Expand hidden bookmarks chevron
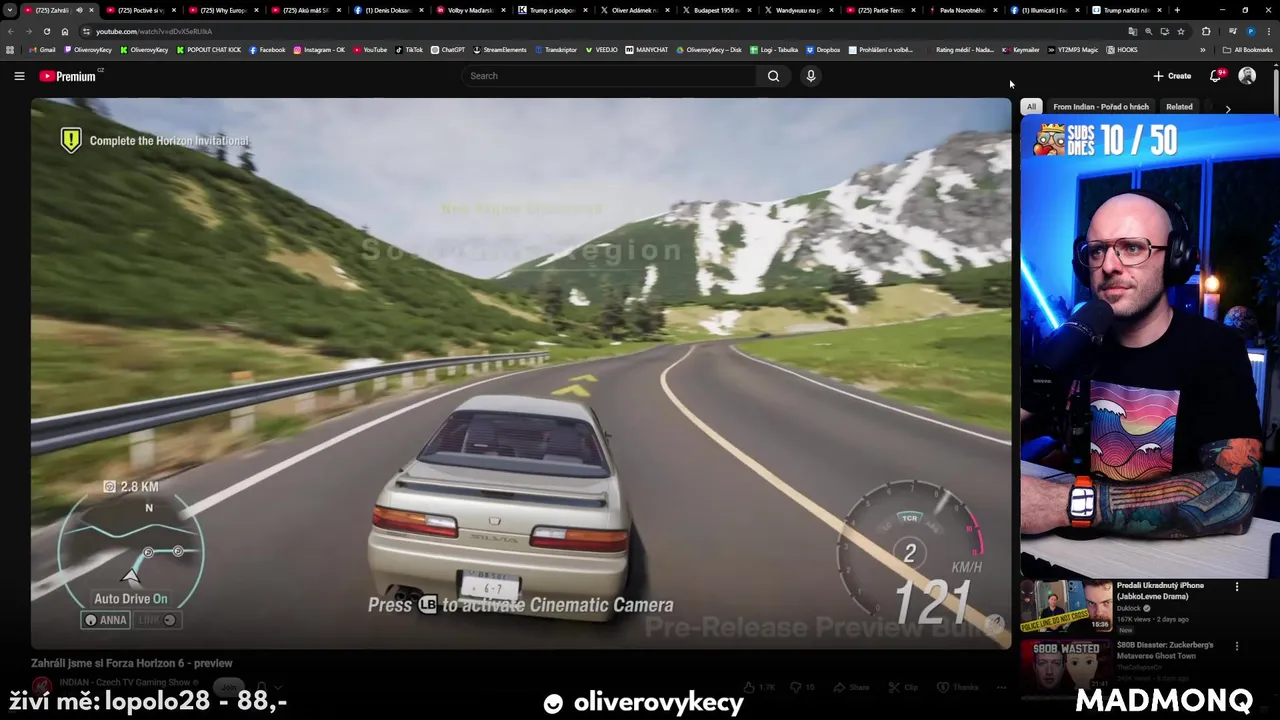 [1203, 50]
